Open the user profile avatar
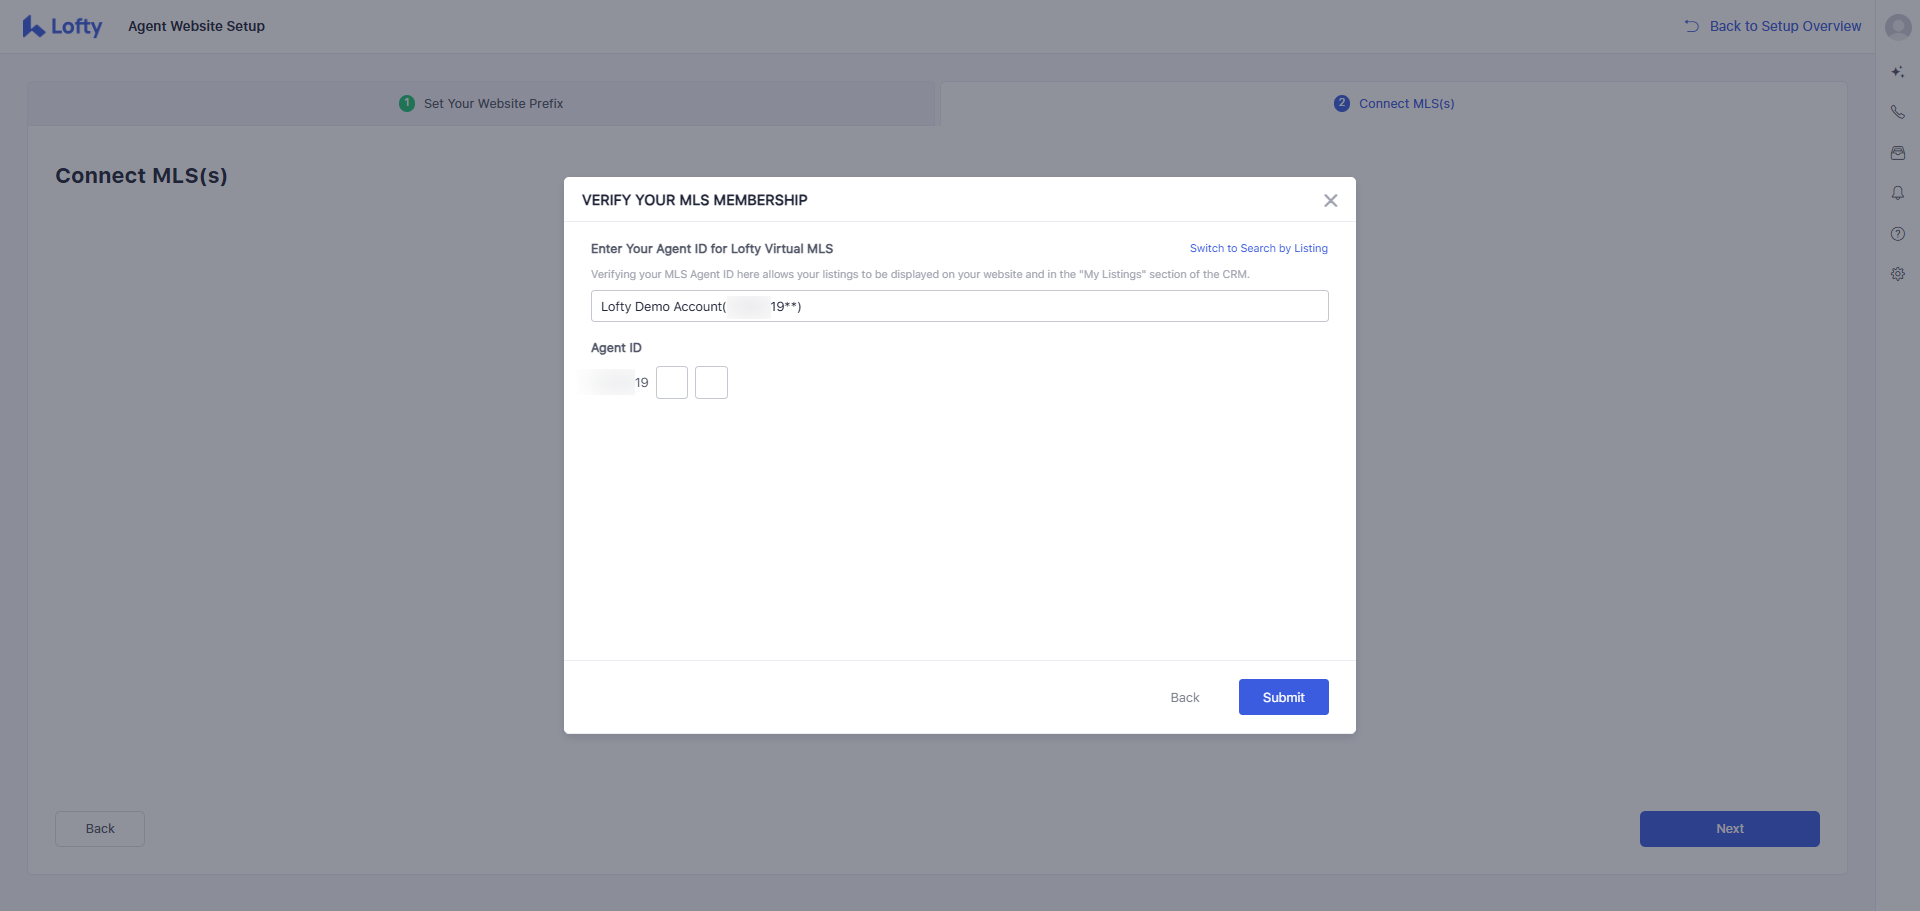The height and width of the screenshot is (911, 1920). 1897,27
